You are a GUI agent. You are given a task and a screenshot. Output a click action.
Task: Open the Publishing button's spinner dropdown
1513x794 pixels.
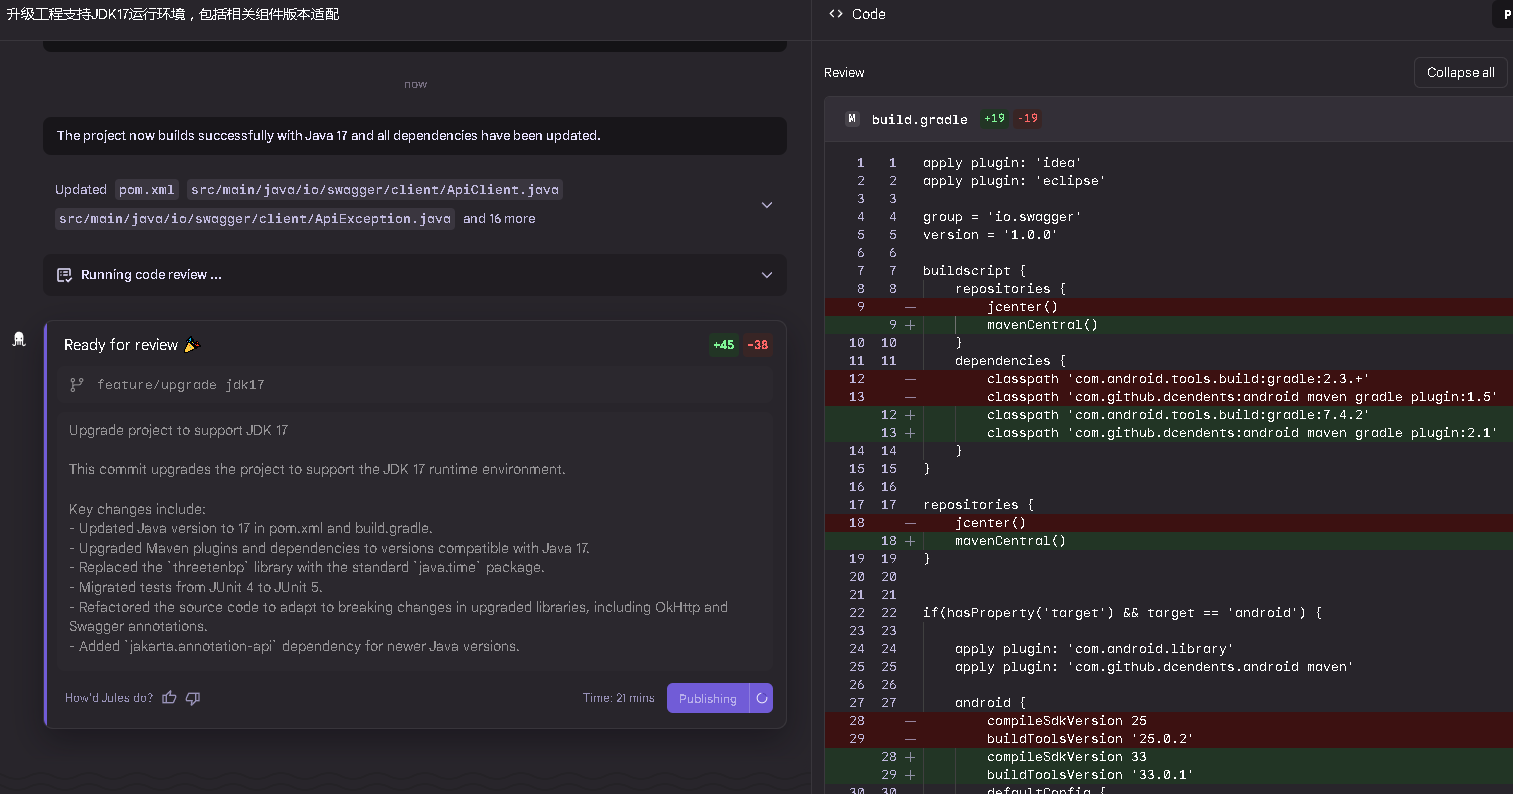click(x=761, y=699)
